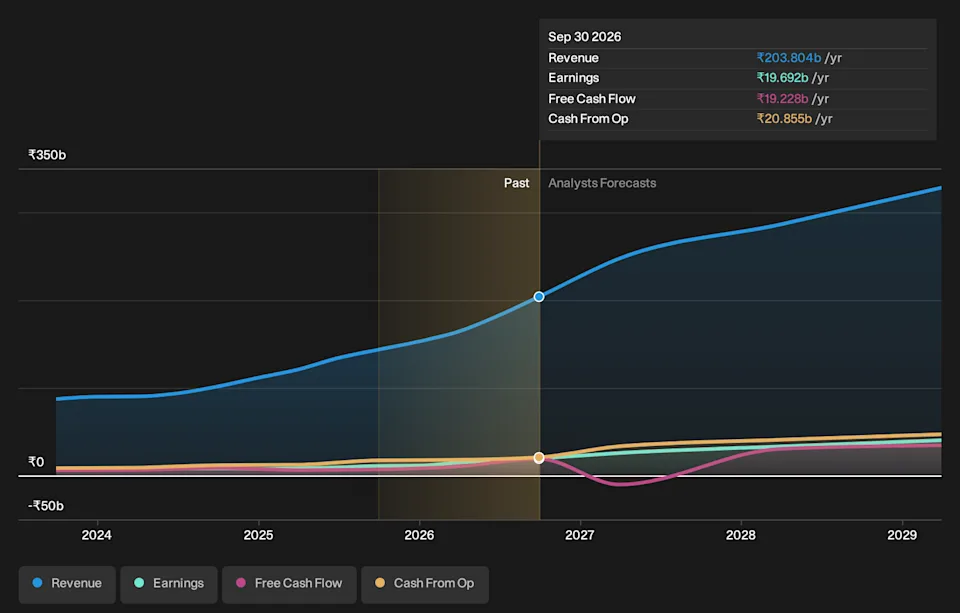Click the -₹50b y-axis label
The width and height of the screenshot is (960, 613).
[x=46, y=506]
